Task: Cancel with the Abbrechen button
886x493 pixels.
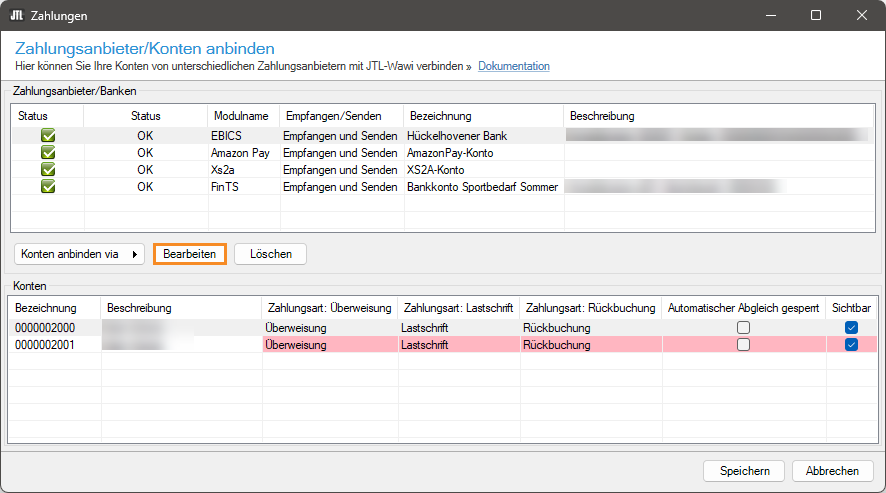Action: click(x=832, y=471)
